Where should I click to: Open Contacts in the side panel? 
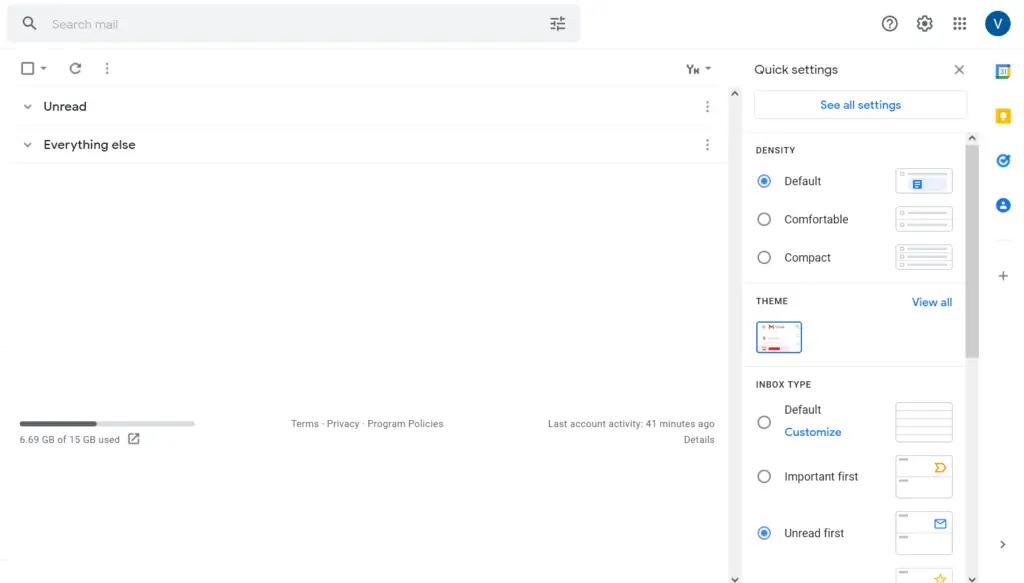click(1003, 206)
